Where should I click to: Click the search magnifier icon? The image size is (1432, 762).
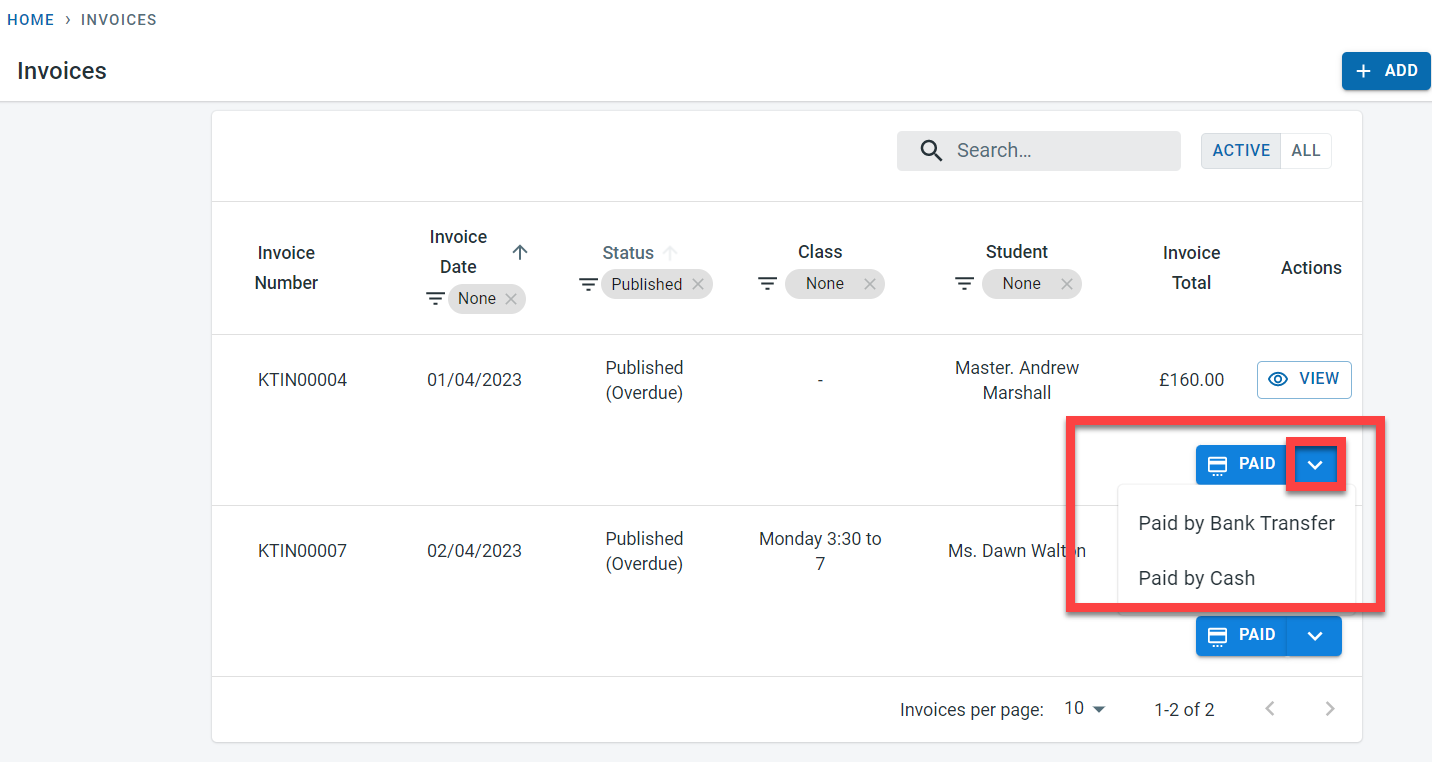931,151
